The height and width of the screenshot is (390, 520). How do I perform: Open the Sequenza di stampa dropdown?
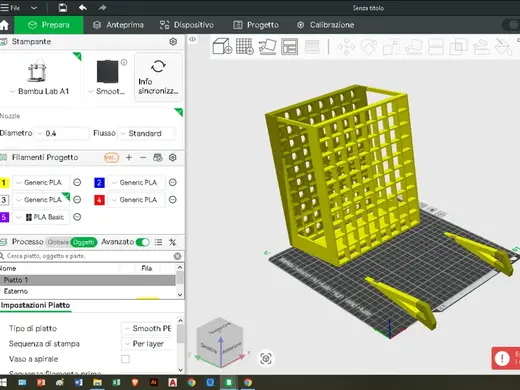(148, 344)
